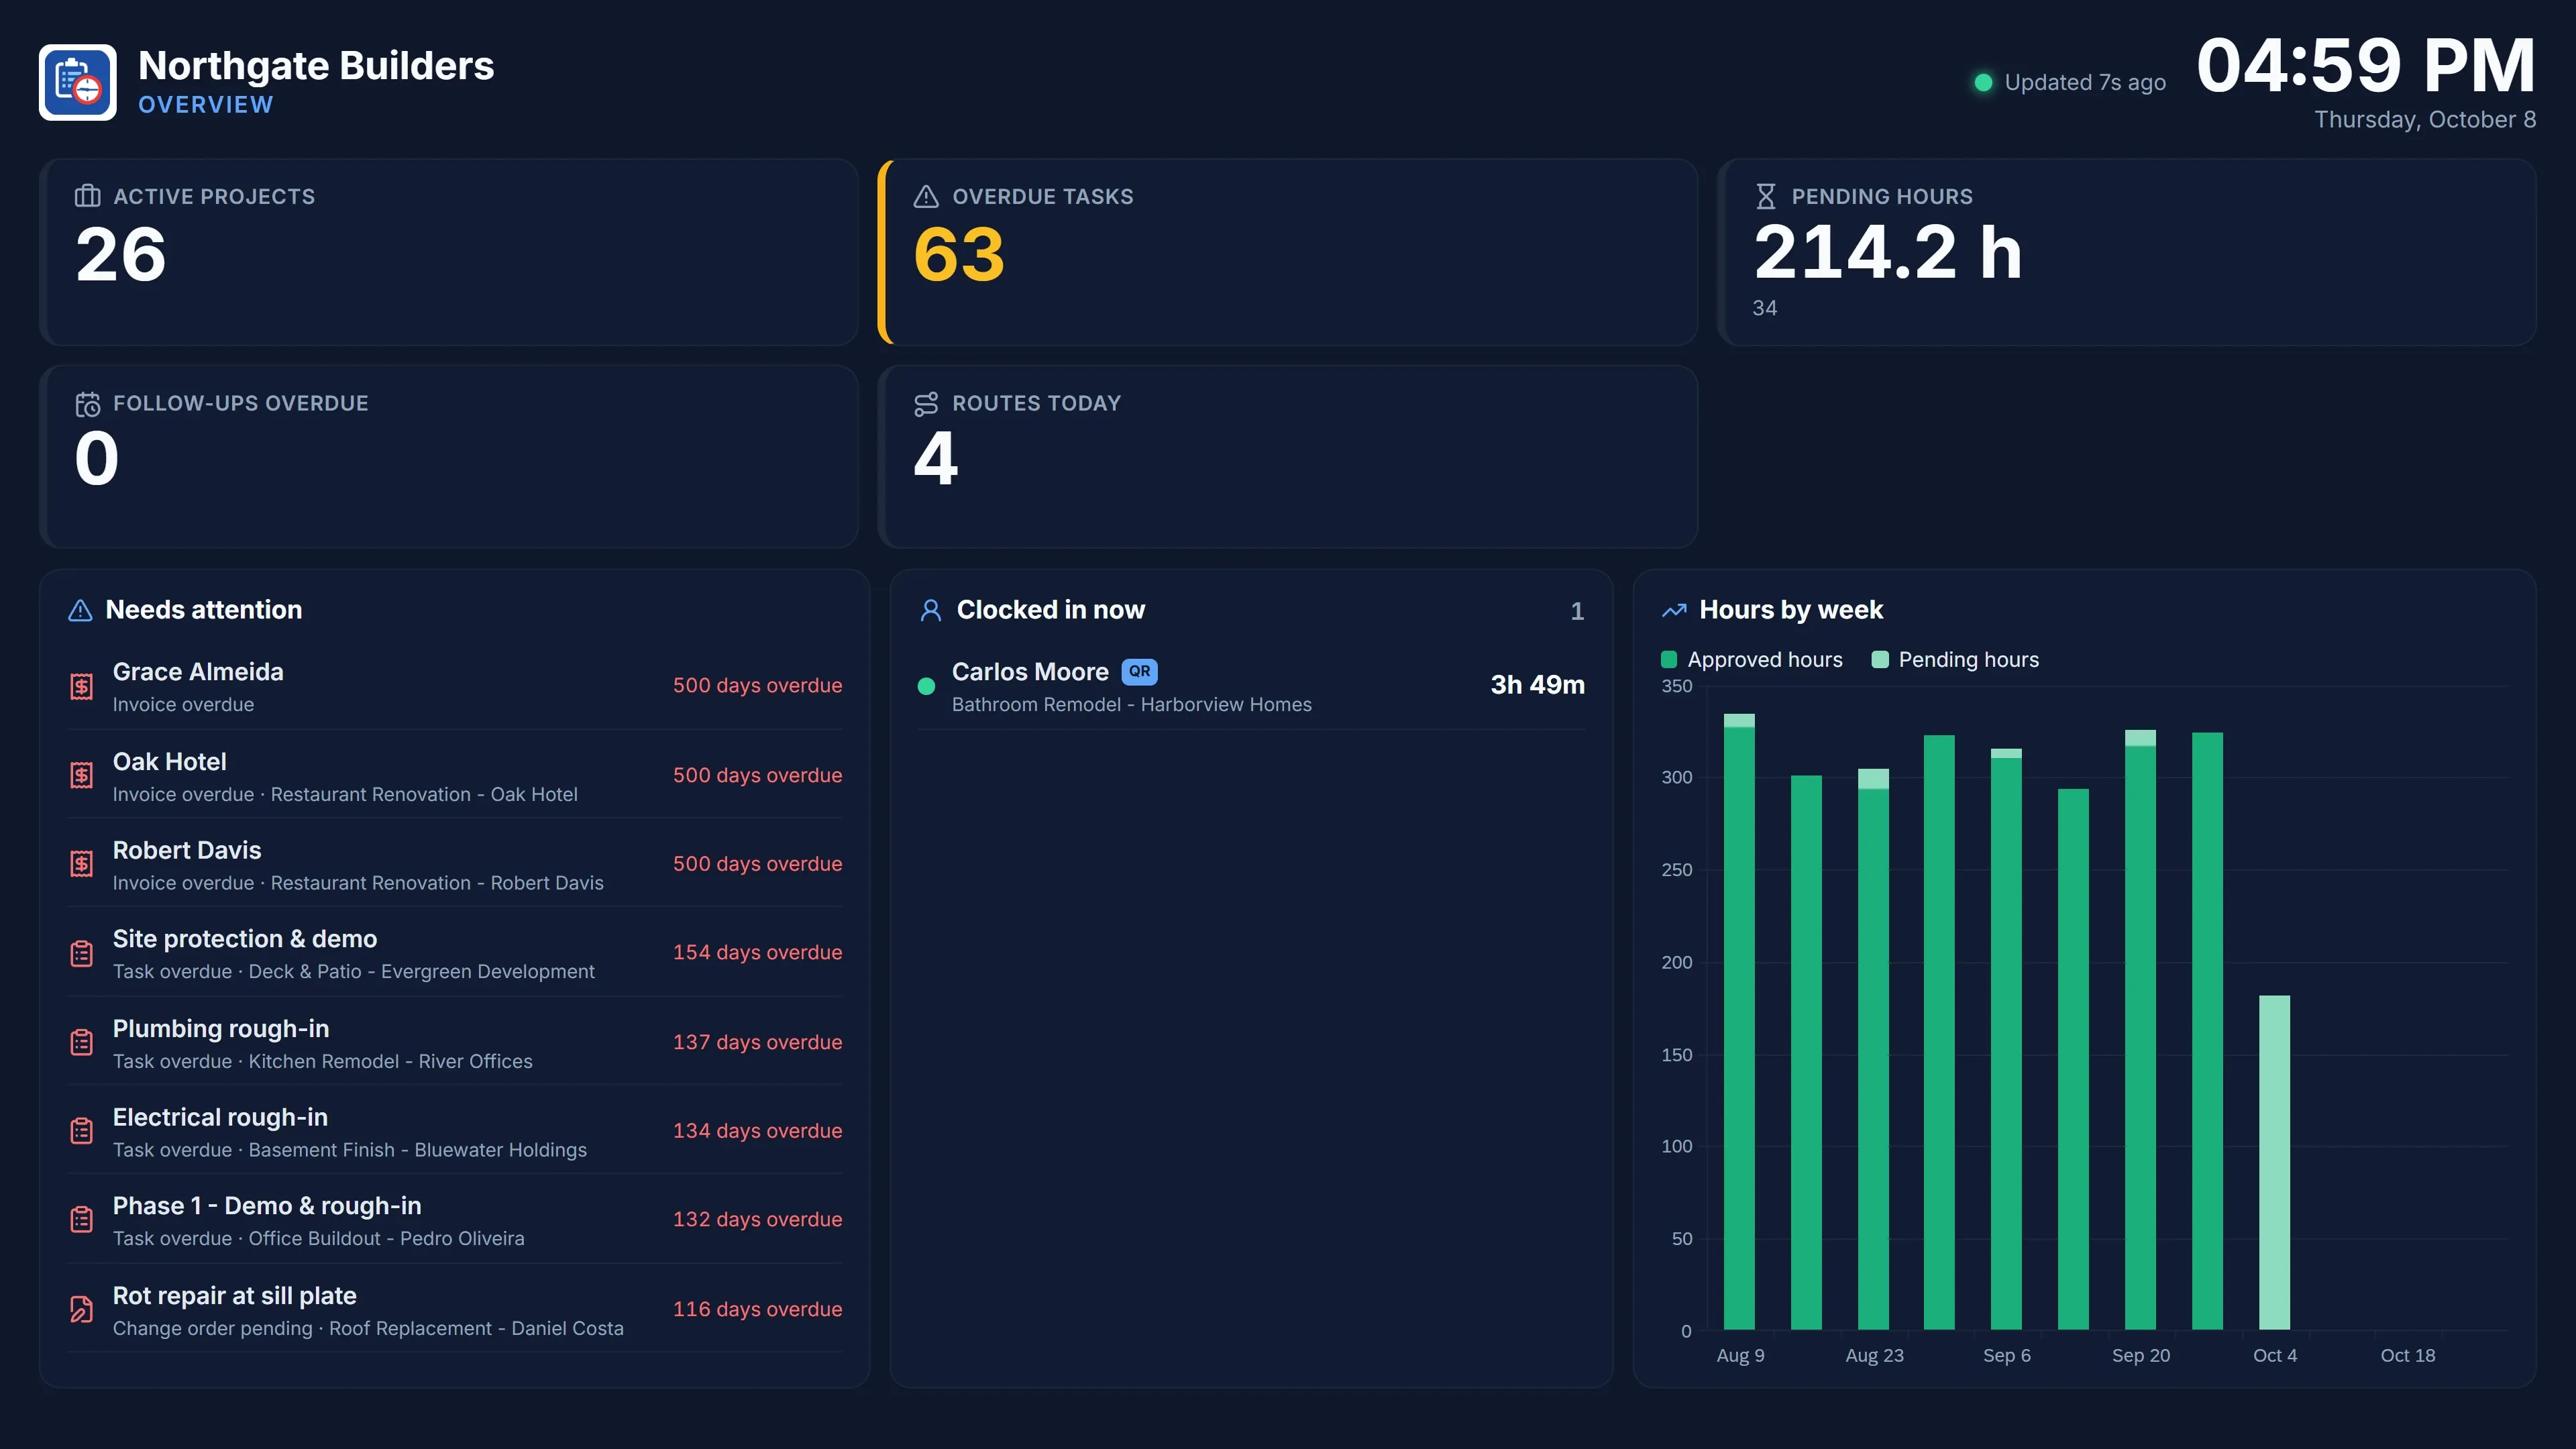Click the invoice icon beside Oak Hotel
Screen dimensions: 2576x1449
tap(82, 775)
